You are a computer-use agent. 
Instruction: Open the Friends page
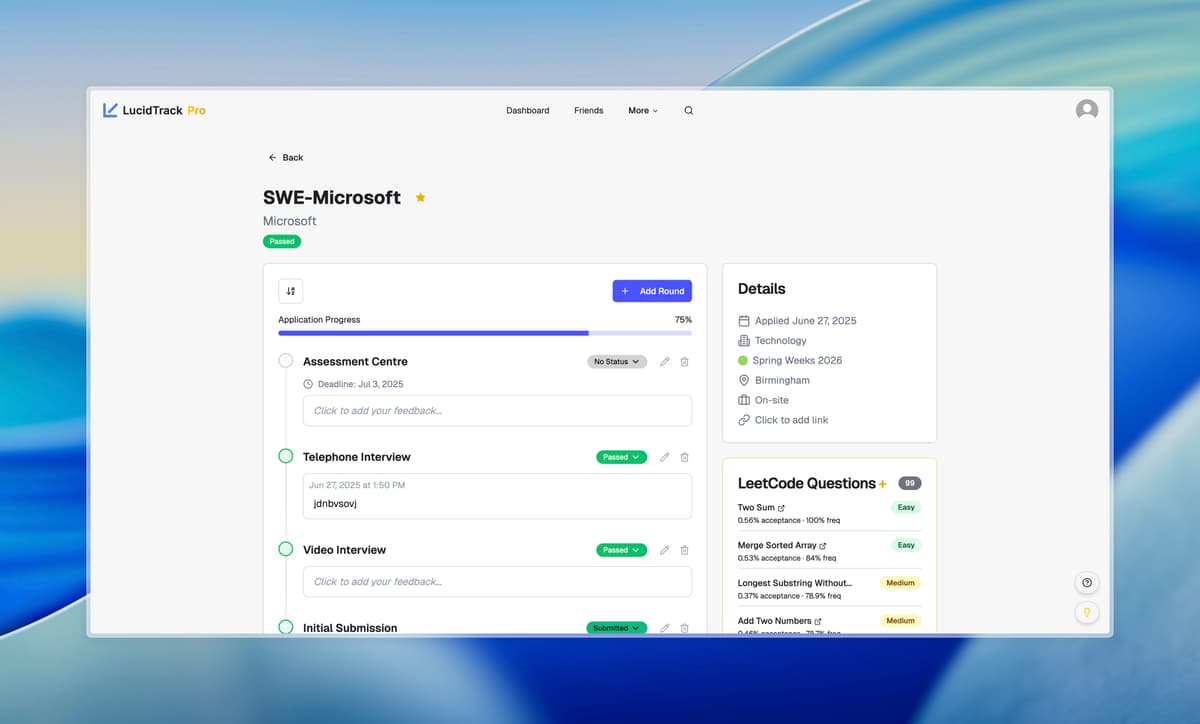tap(589, 111)
